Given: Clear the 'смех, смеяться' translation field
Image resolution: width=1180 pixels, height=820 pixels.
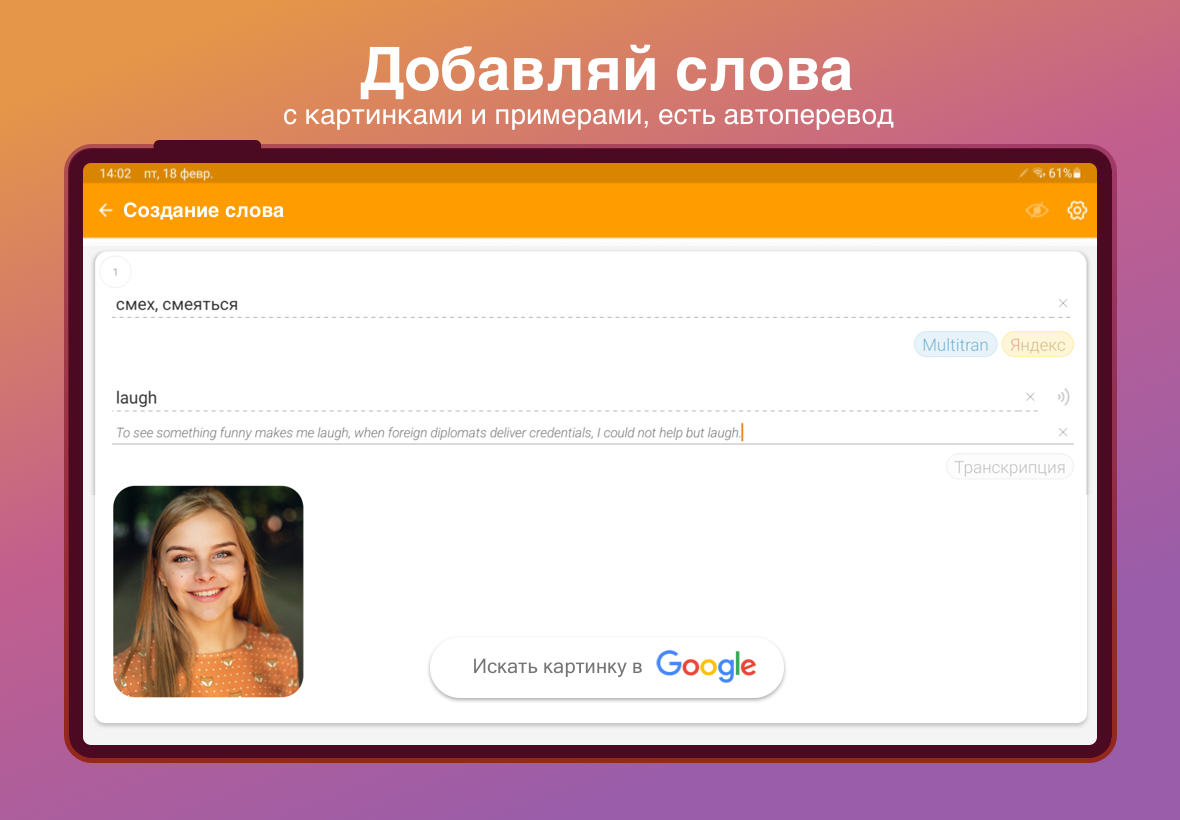Looking at the screenshot, I should 1063,303.
